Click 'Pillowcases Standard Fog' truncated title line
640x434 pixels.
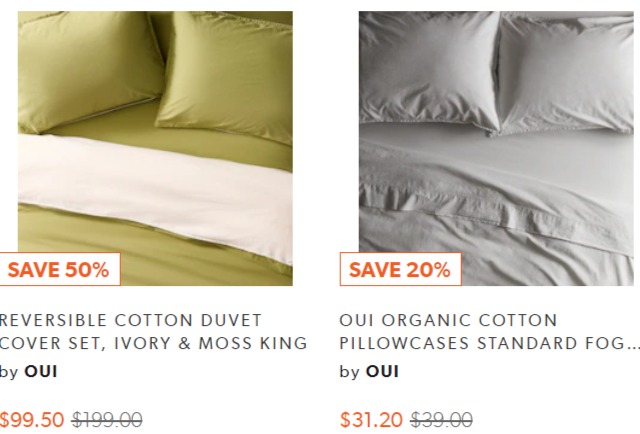coord(490,343)
